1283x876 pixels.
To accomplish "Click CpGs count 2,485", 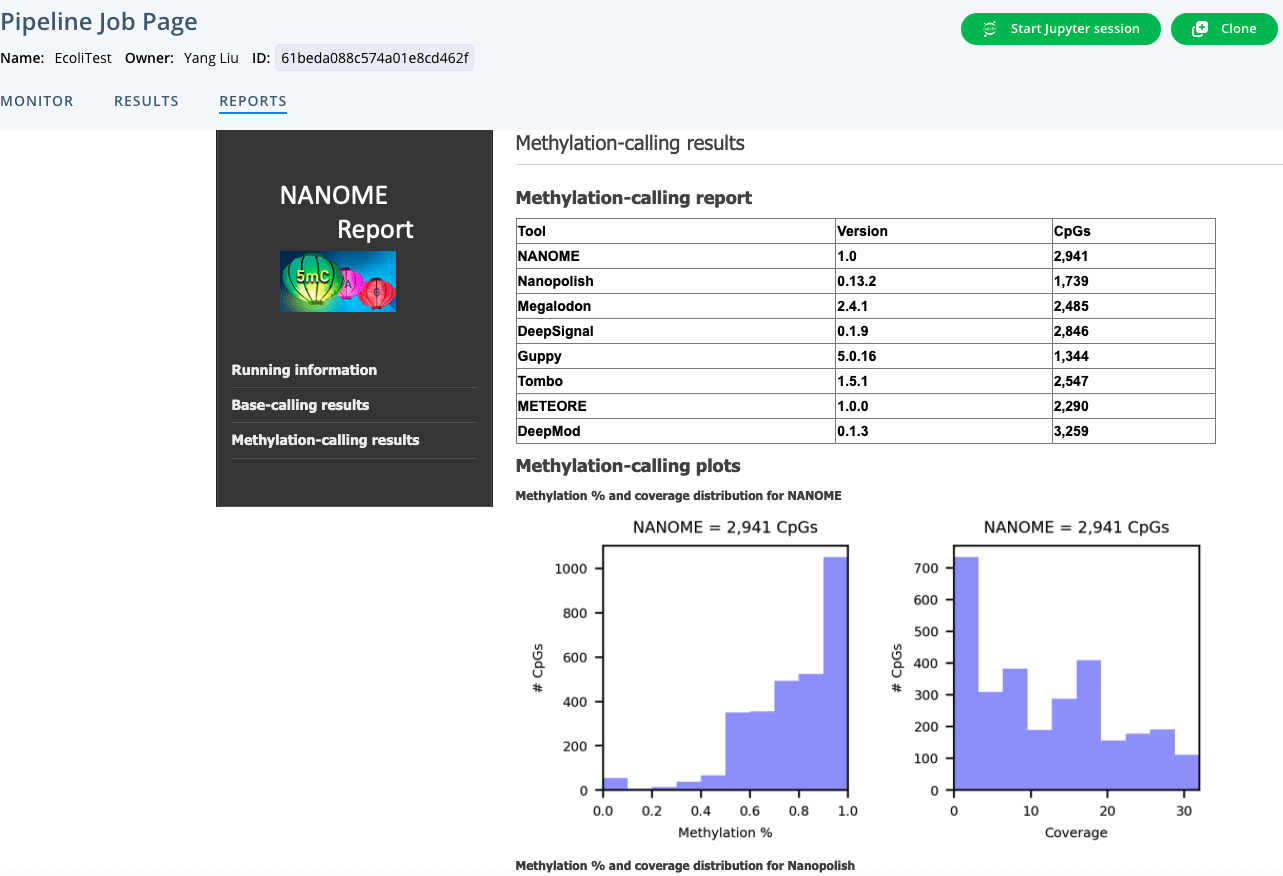I will (x=1071, y=306).
